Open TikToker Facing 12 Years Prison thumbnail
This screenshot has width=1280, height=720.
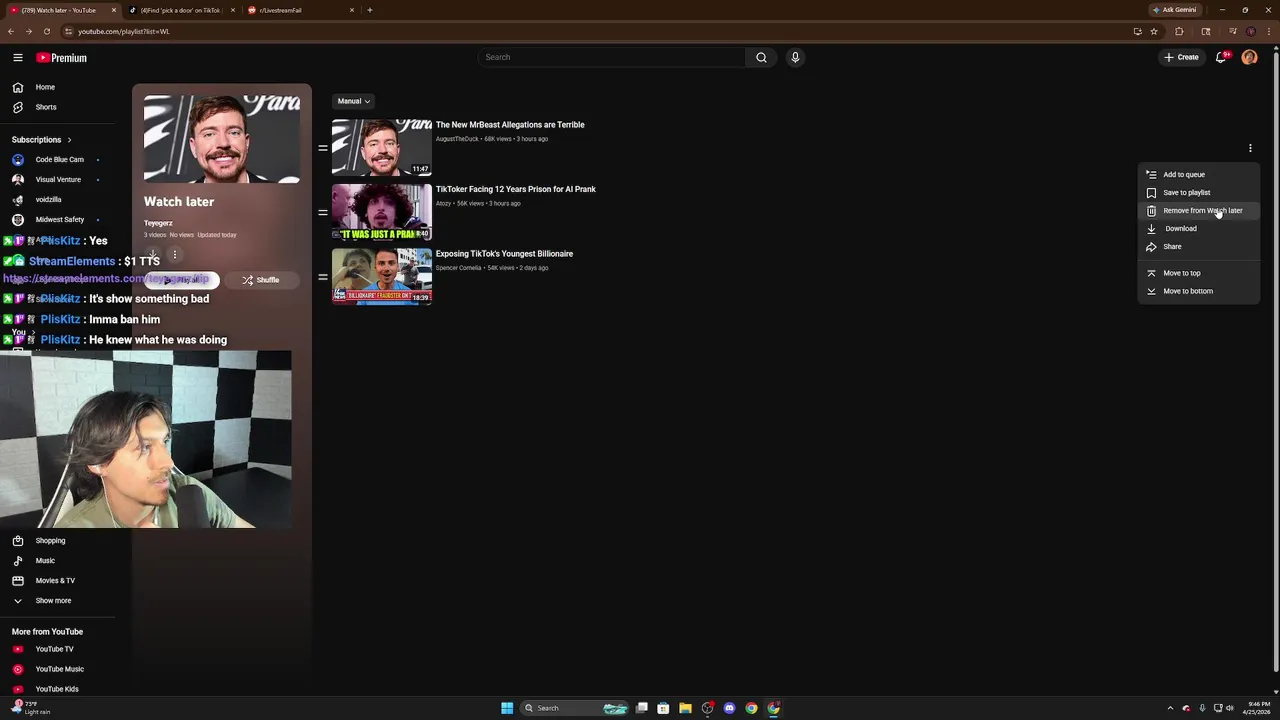[x=382, y=212]
